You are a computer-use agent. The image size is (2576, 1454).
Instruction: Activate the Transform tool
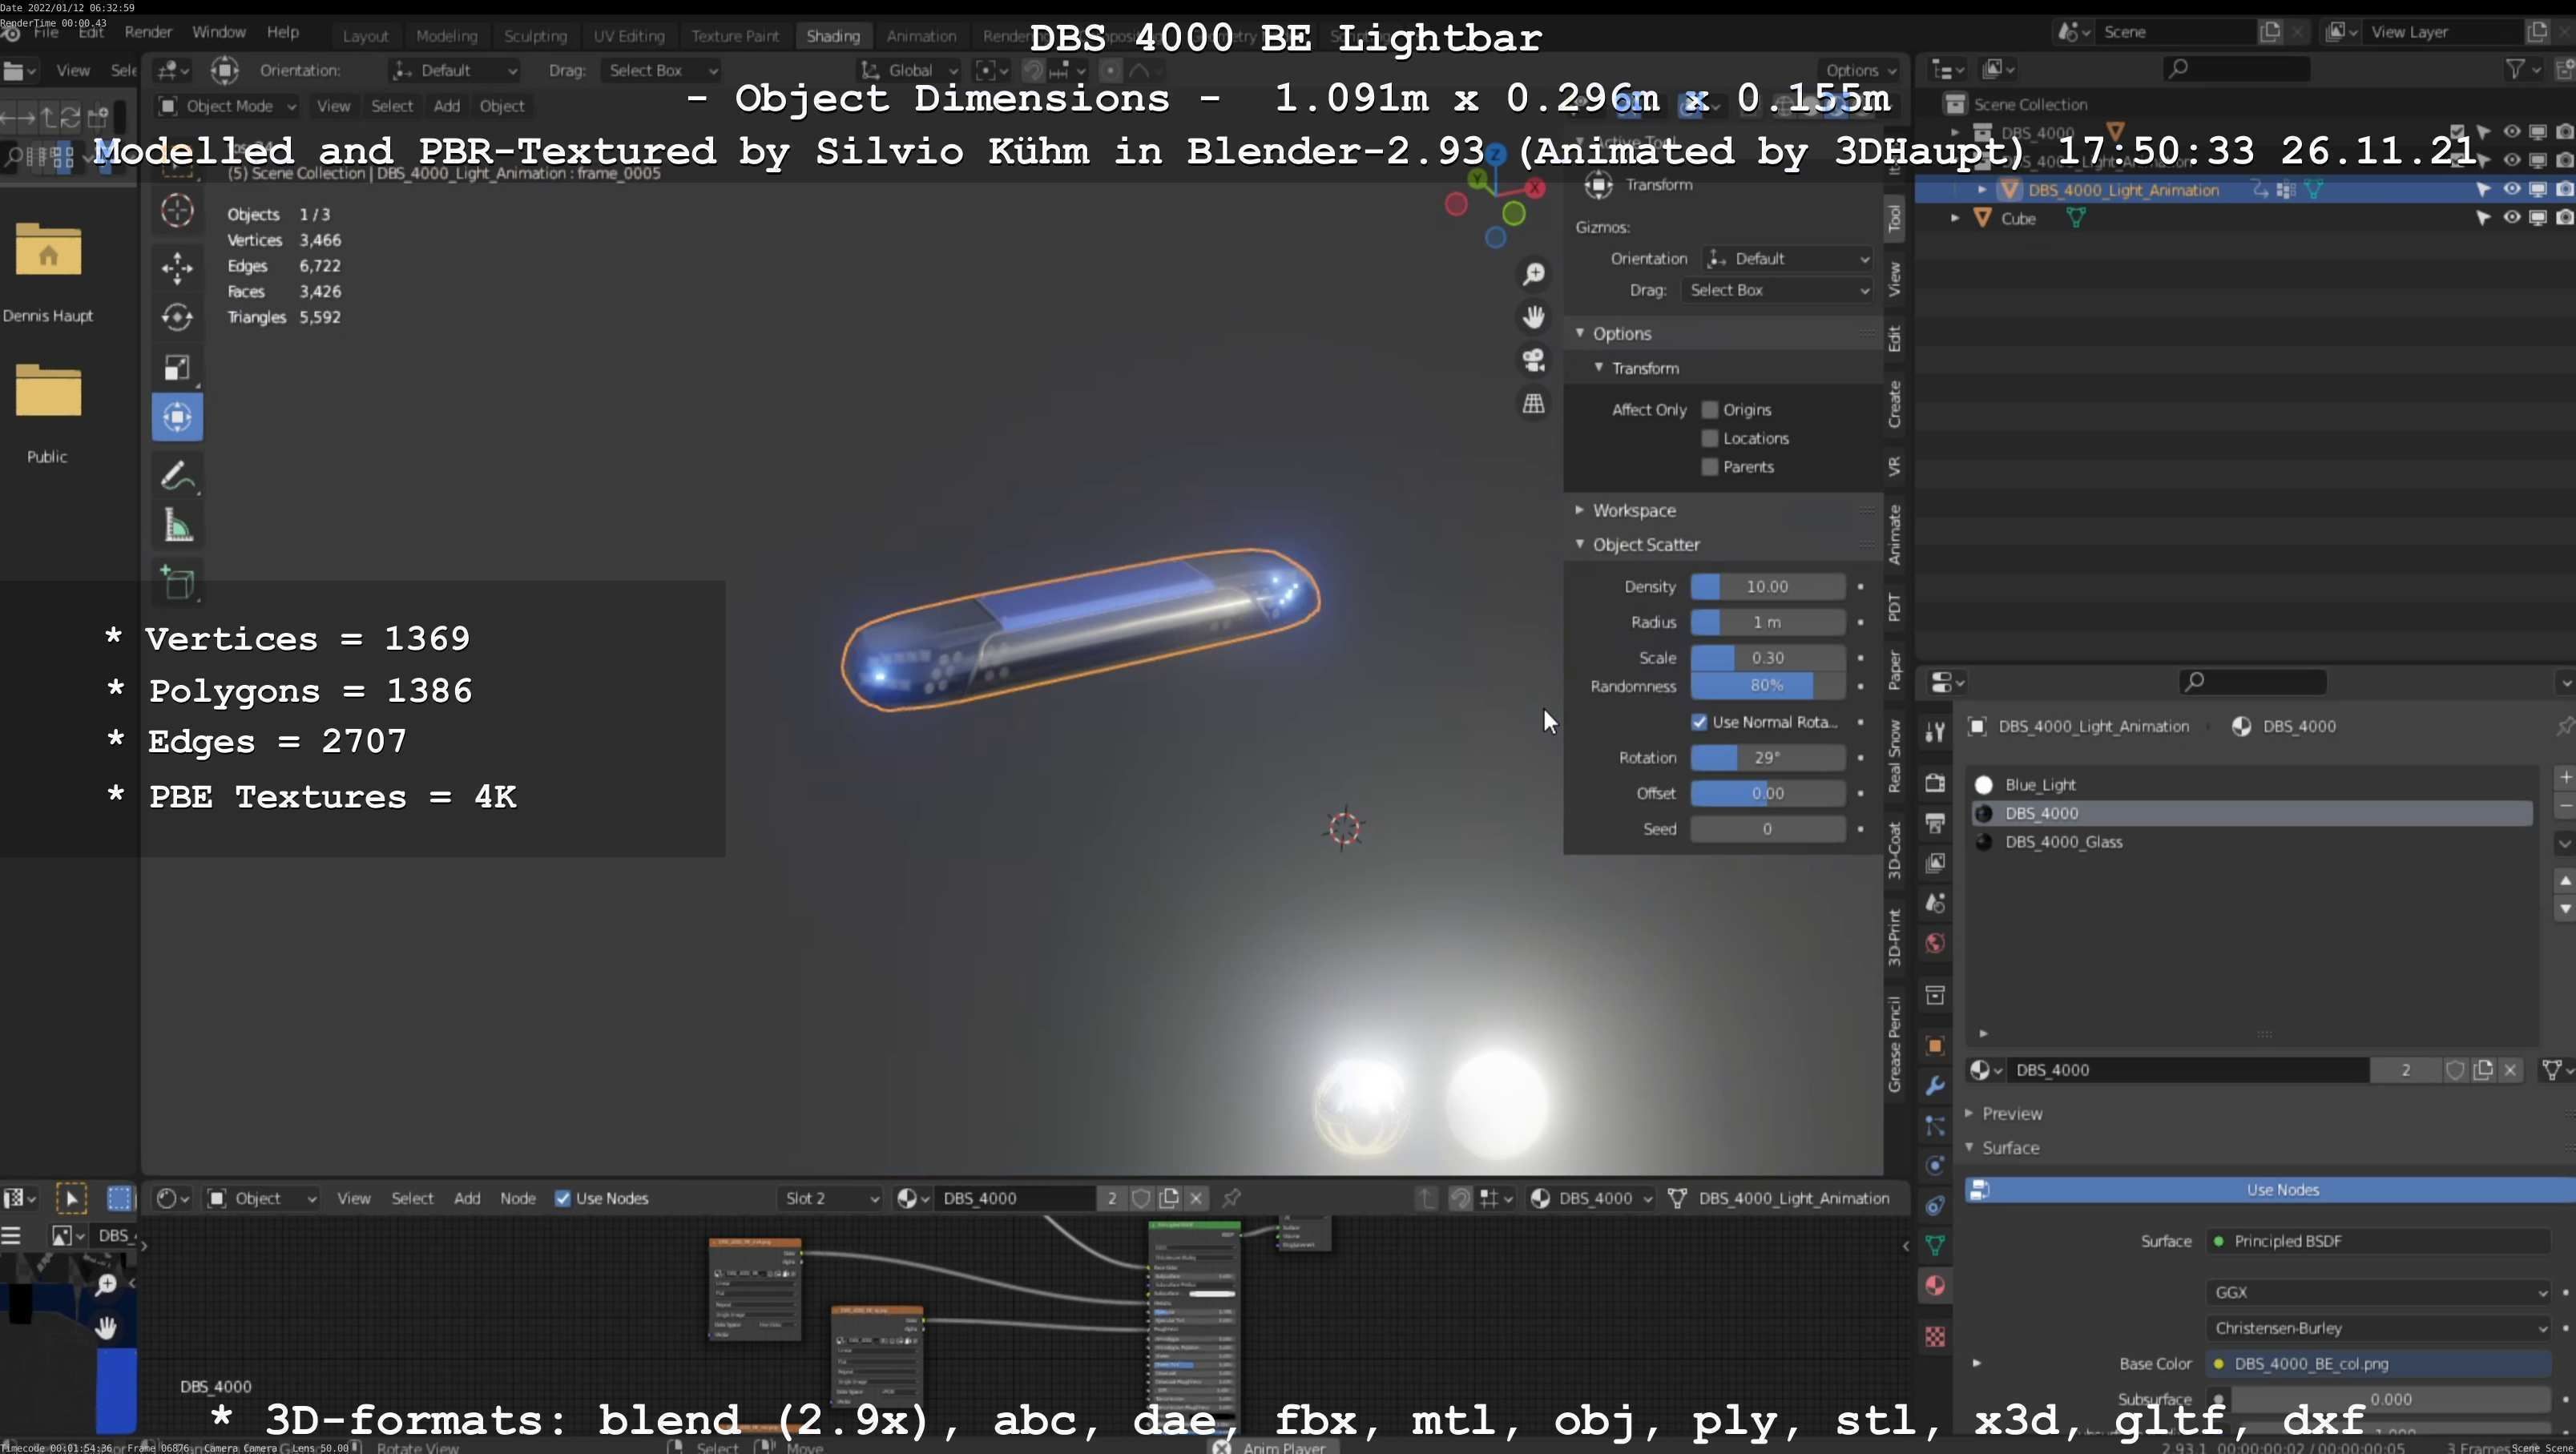pos(177,417)
